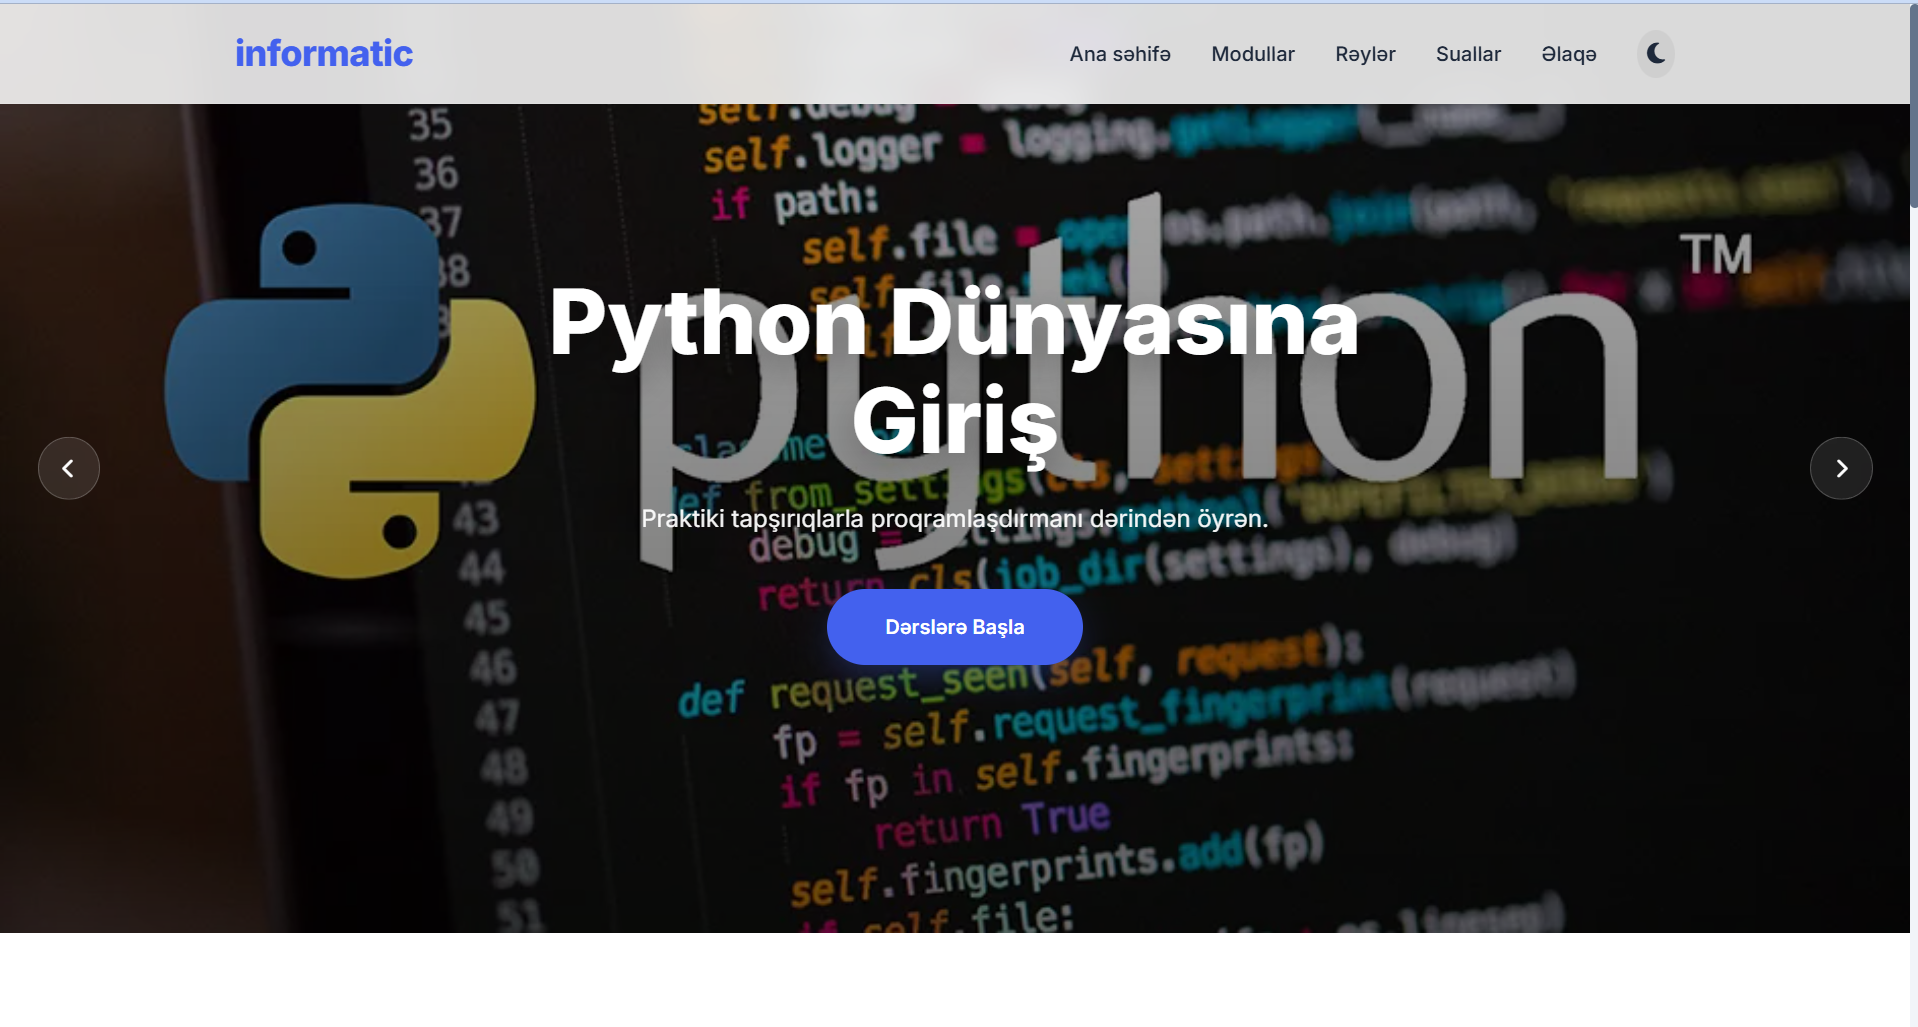This screenshot has height=1027, width=1918.
Task: Go to the Əlaqə page
Action: [x=1568, y=54]
